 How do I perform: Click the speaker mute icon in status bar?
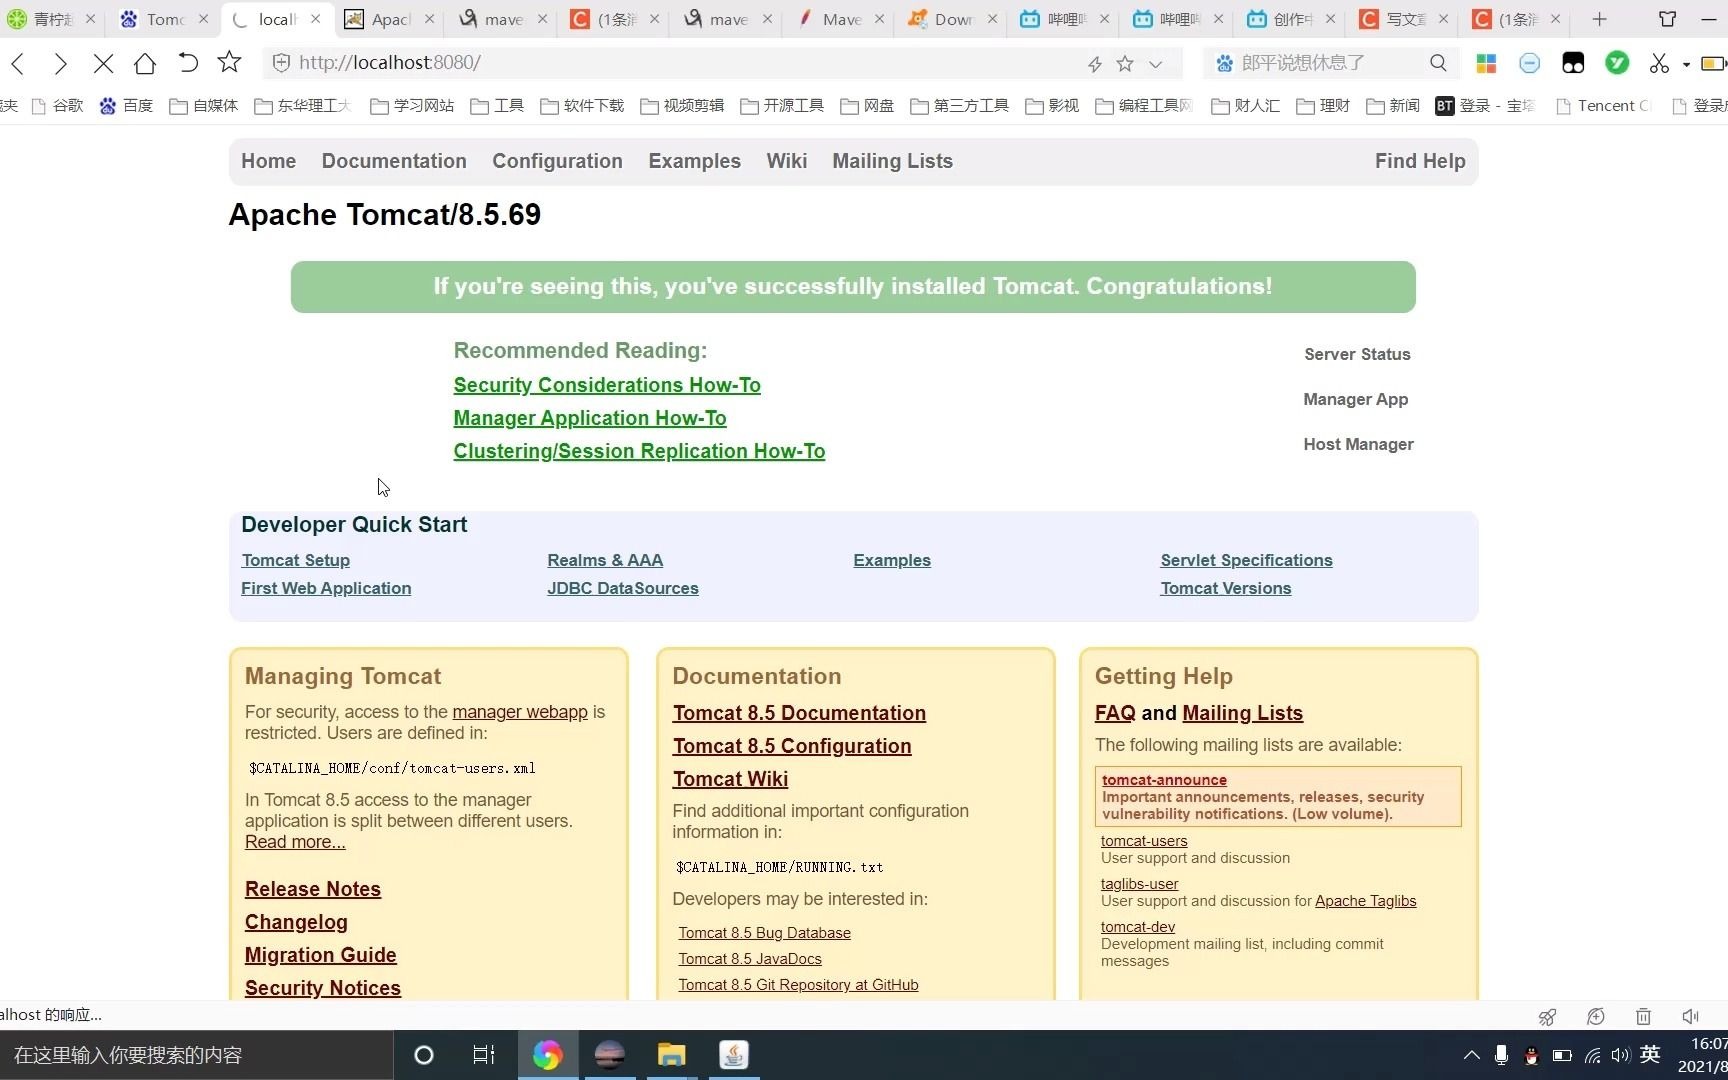click(1690, 1016)
